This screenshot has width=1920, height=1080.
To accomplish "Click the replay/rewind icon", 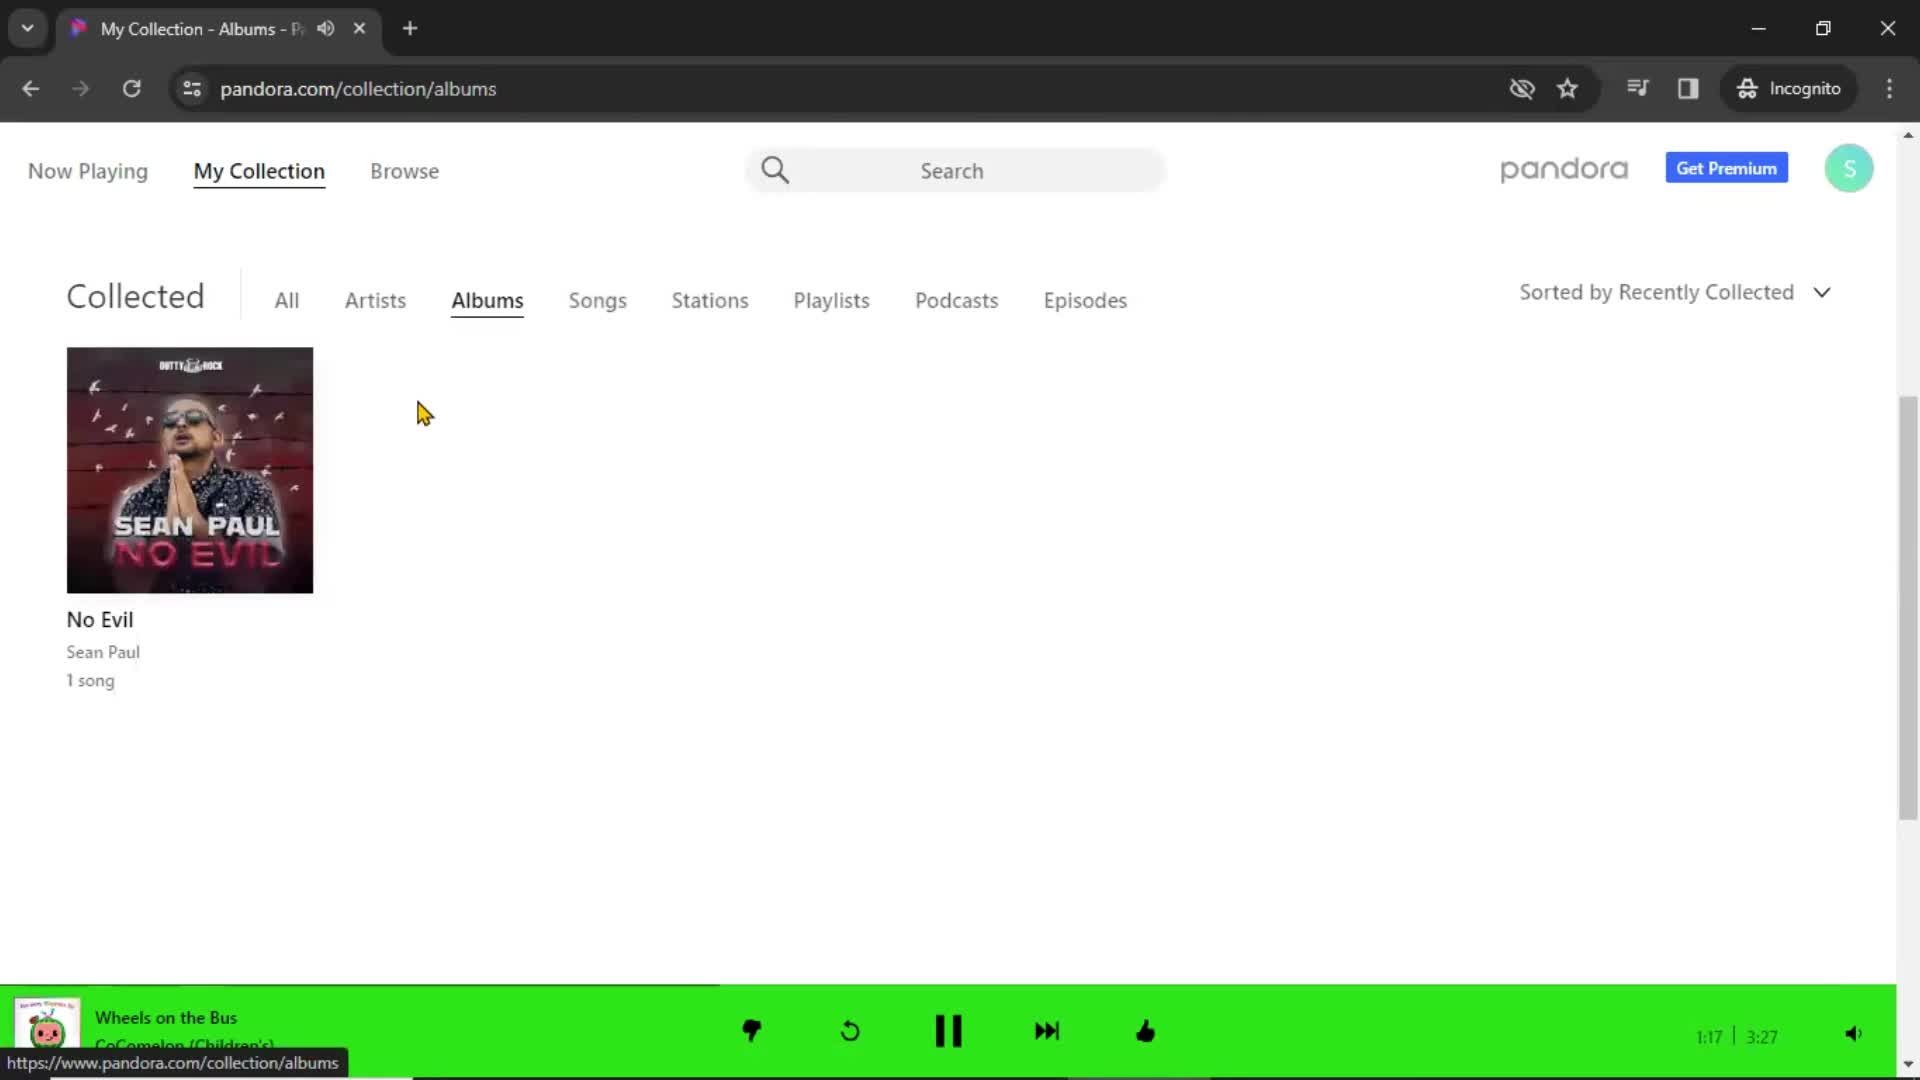I will point(849,1033).
